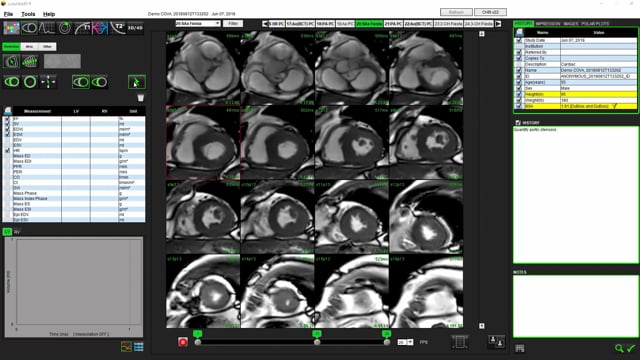Click the propagate all slices stack icon

[x=29, y=61]
